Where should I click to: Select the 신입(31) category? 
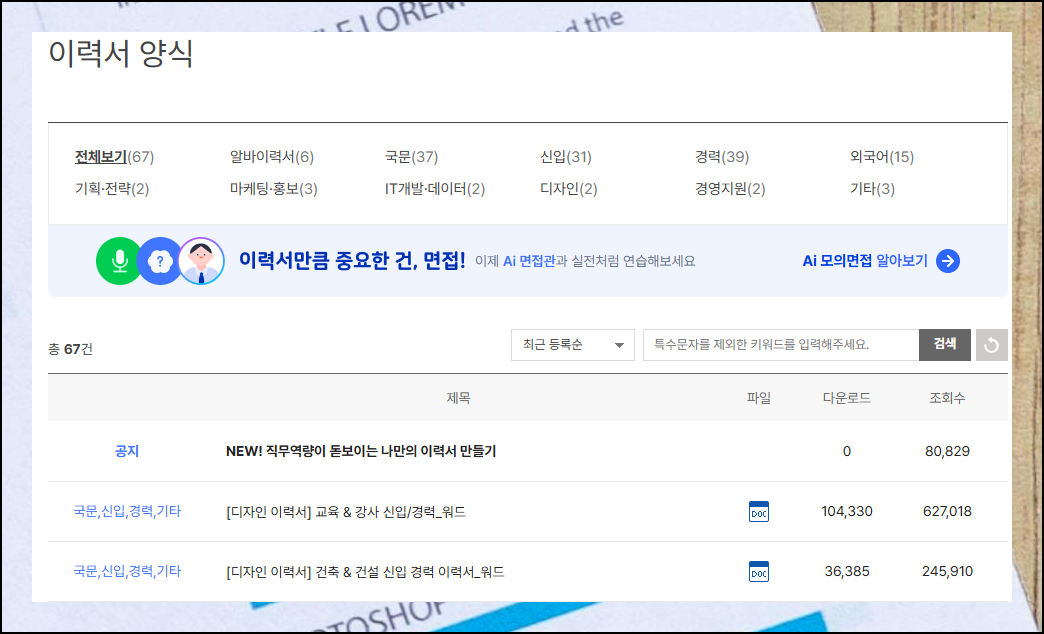click(566, 157)
